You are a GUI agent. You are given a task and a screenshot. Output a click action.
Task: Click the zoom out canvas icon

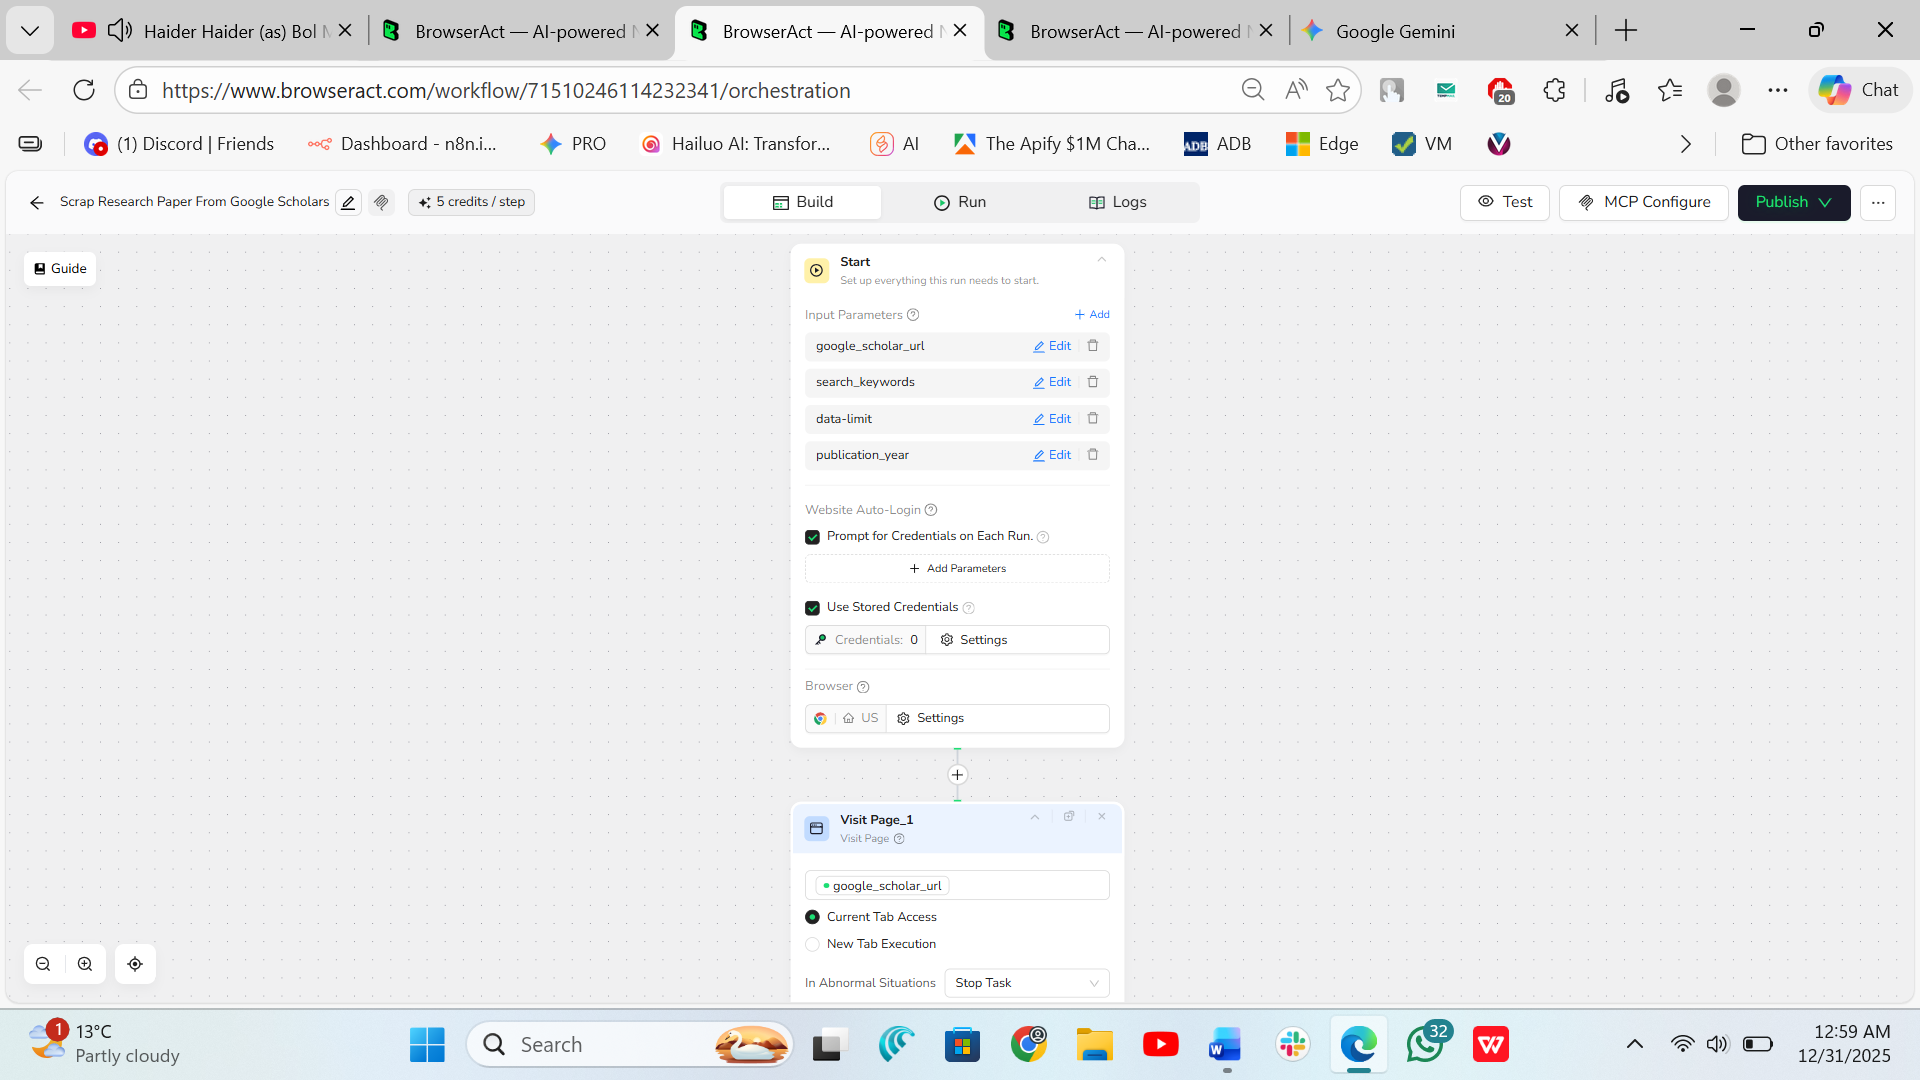click(43, 964)
